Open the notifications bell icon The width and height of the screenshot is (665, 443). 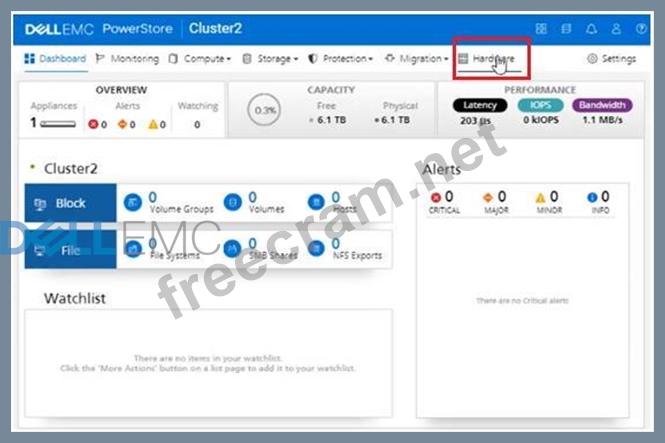point(592,29)
